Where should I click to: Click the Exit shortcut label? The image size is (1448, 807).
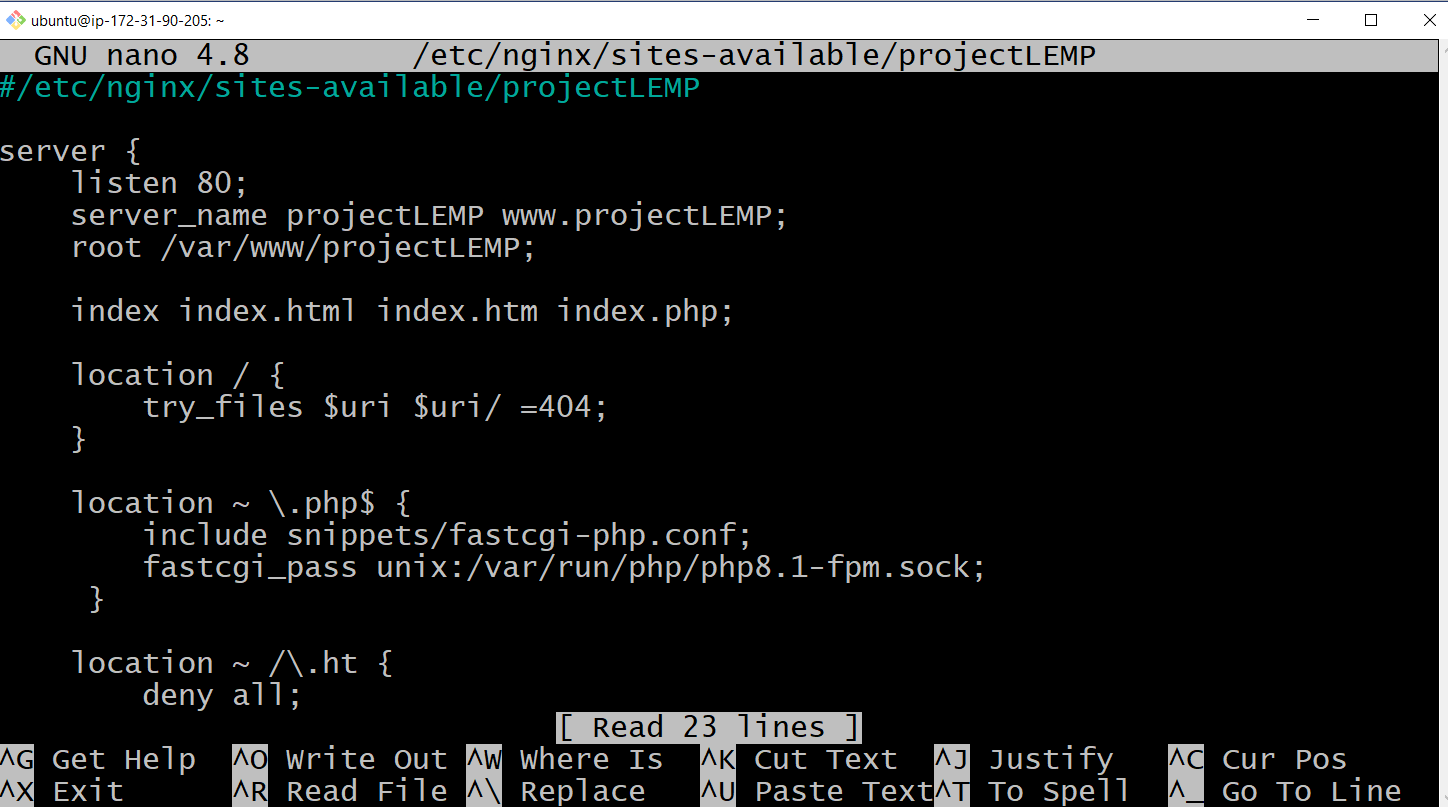click(88, 790)
